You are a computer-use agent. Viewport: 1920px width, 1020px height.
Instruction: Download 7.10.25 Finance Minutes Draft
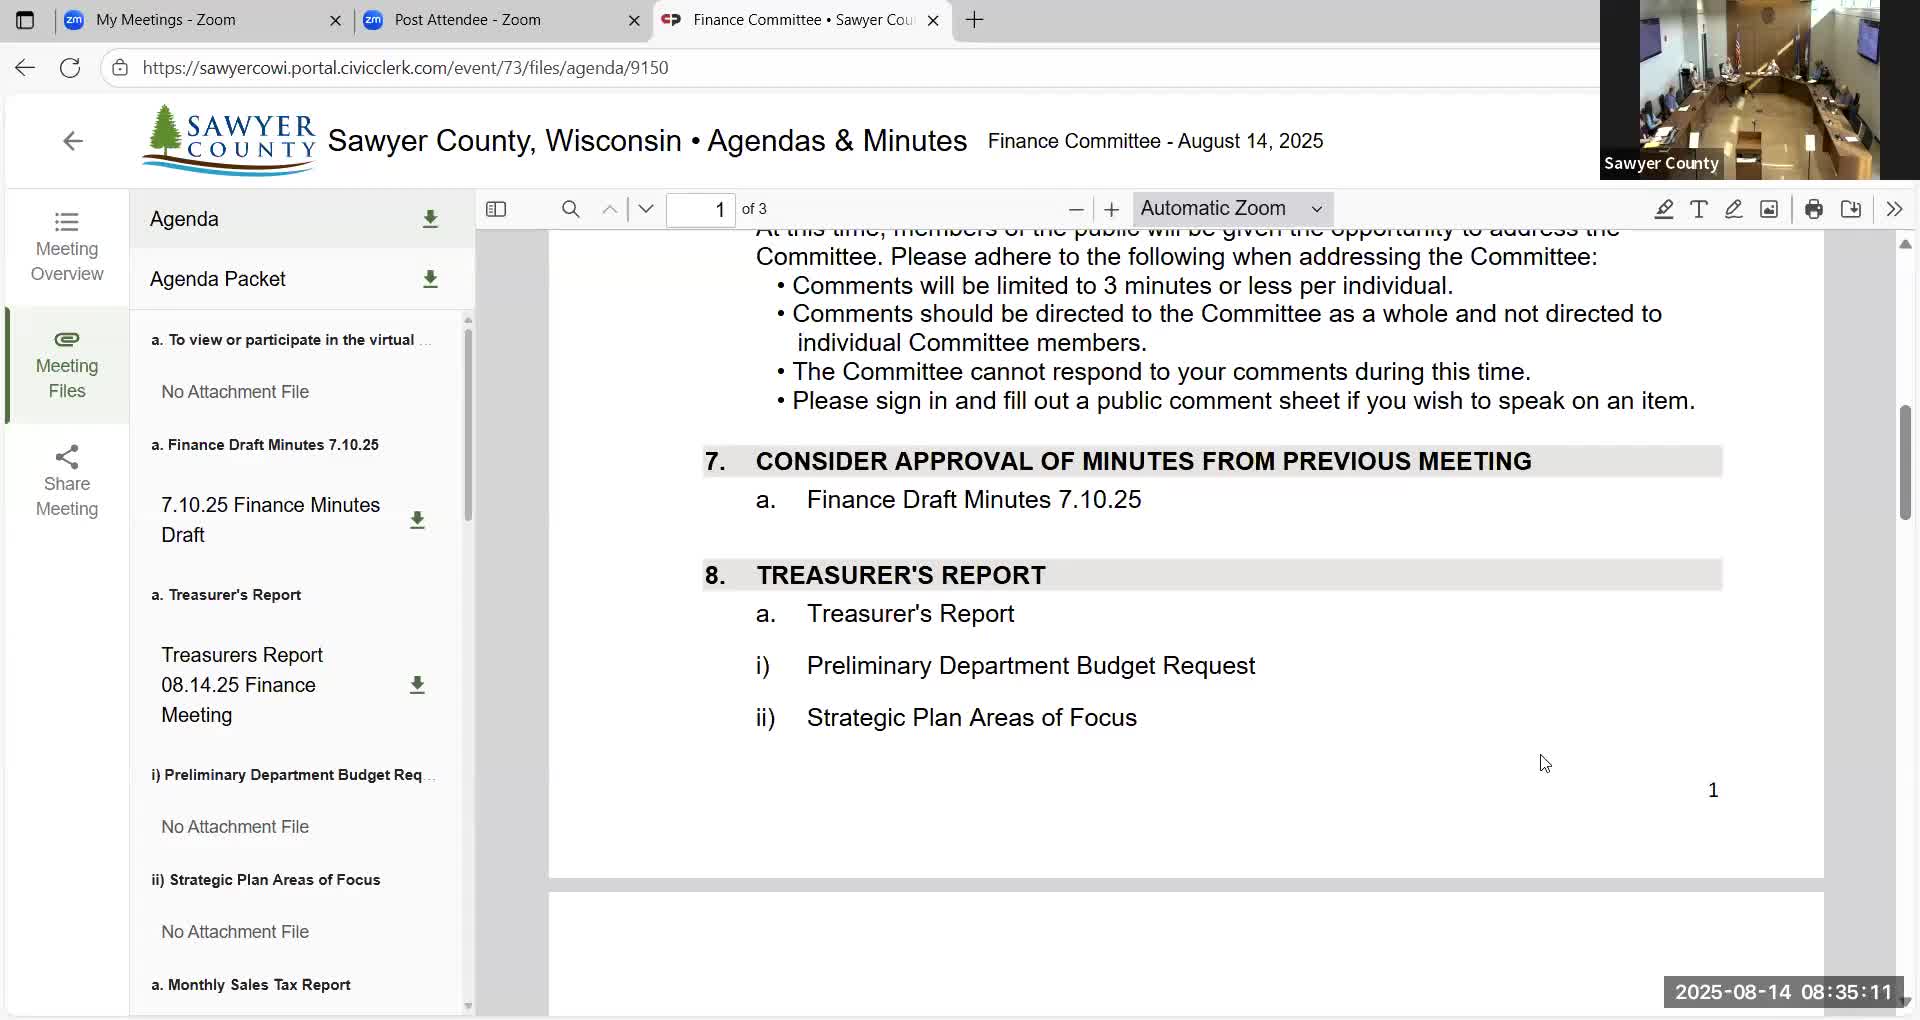point(417,520)
